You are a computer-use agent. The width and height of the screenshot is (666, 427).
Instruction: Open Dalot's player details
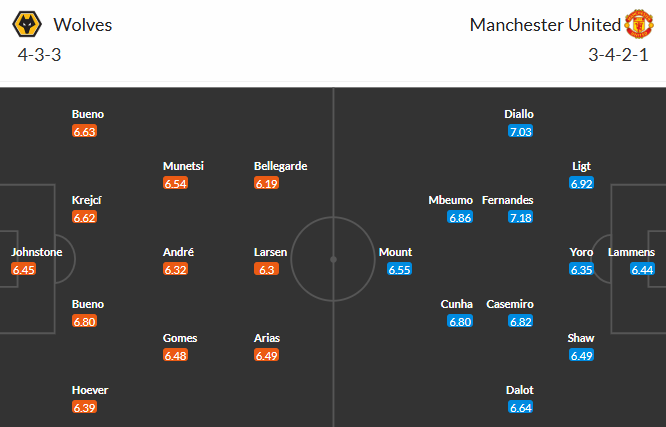520,390
